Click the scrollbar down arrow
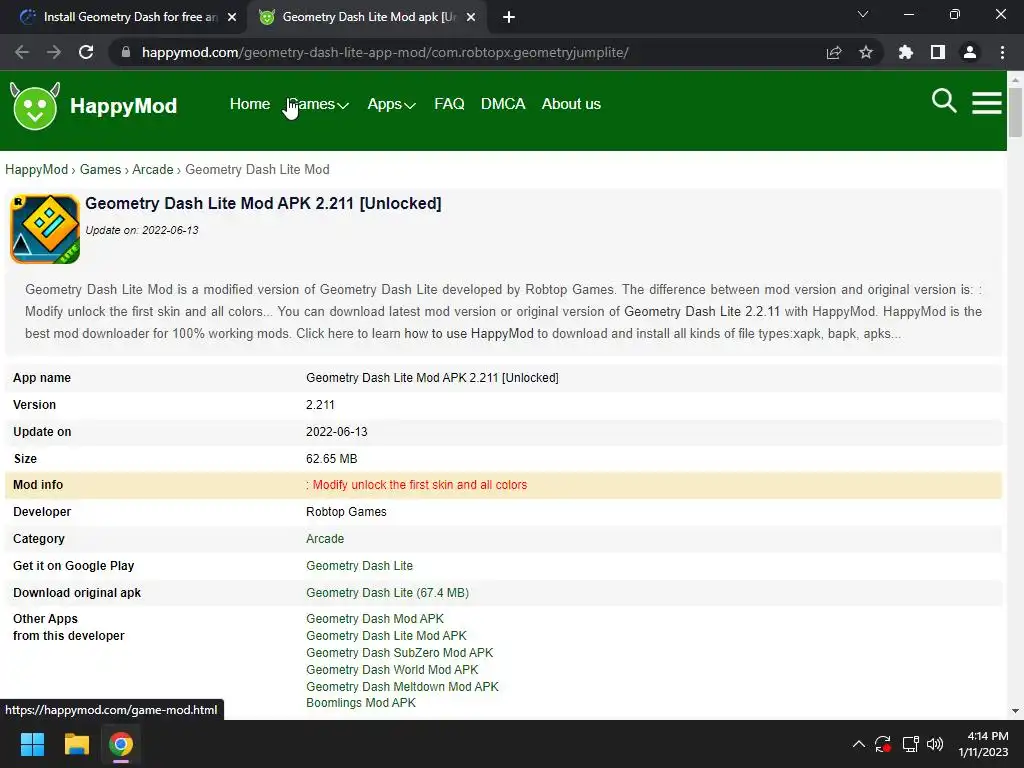 1015,711
